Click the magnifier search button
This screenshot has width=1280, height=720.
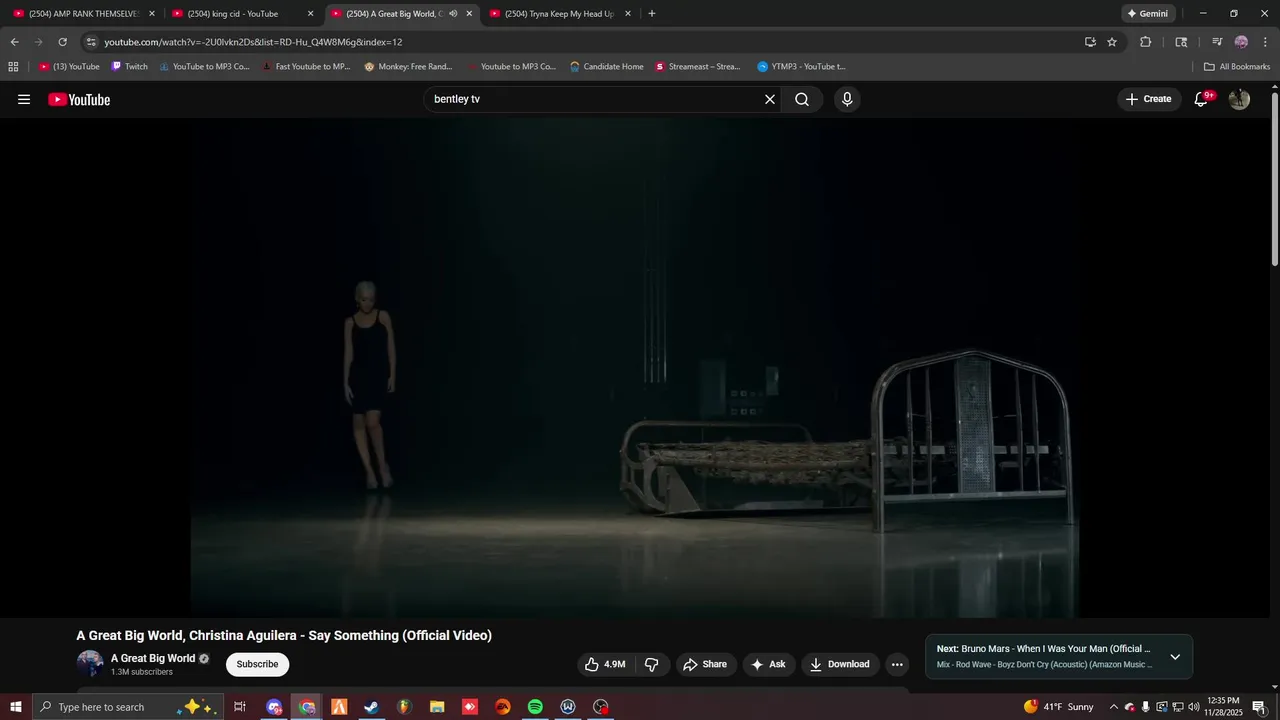tap(802, 99)
